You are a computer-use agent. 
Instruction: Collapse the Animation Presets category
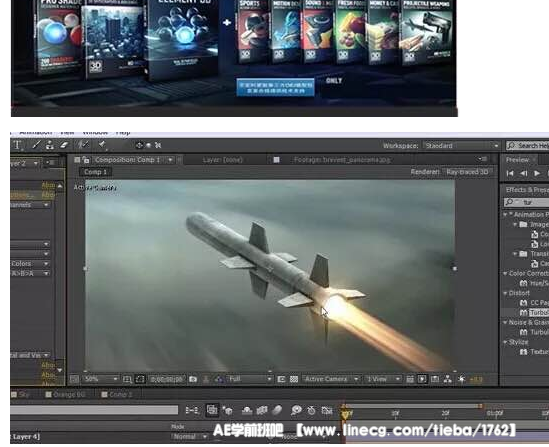coord(505,214)
